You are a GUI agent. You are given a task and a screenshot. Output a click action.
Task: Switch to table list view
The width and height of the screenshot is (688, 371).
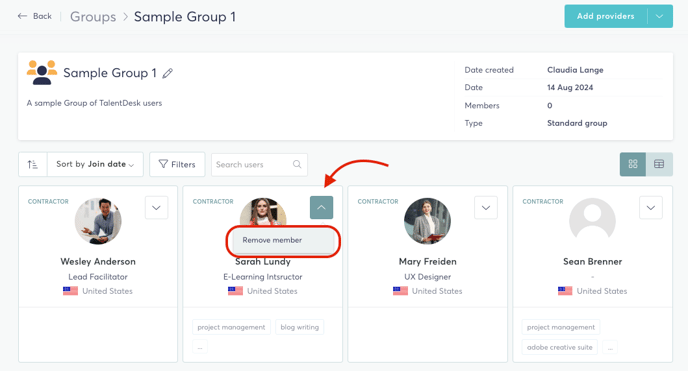click(659, 164)
